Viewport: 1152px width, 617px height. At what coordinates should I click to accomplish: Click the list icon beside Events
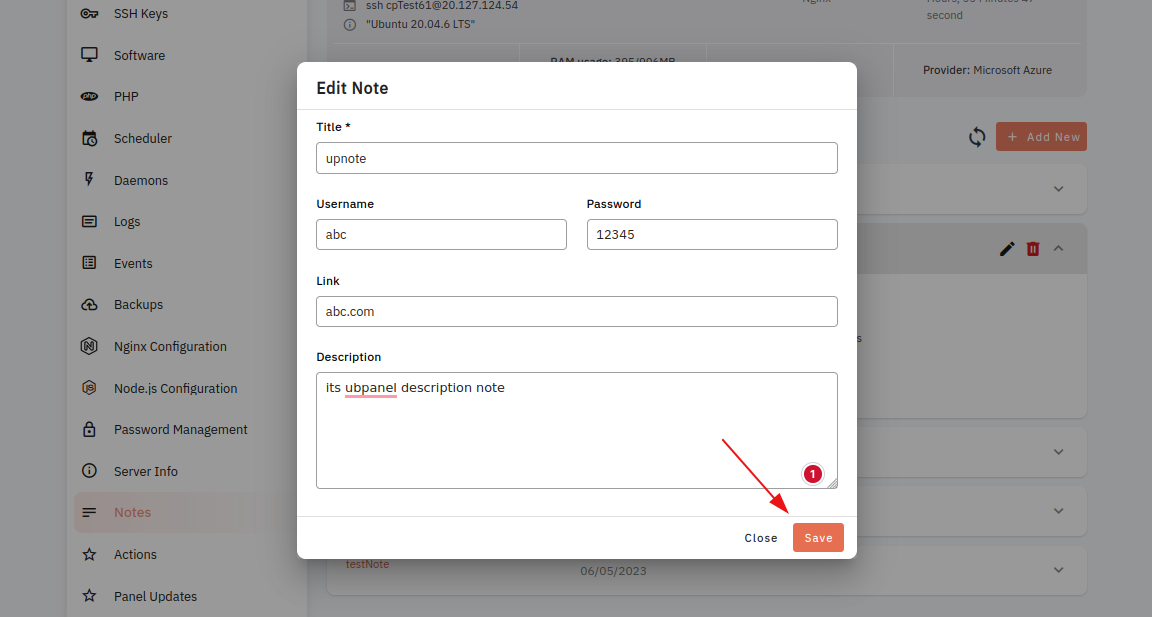[89, 263]
